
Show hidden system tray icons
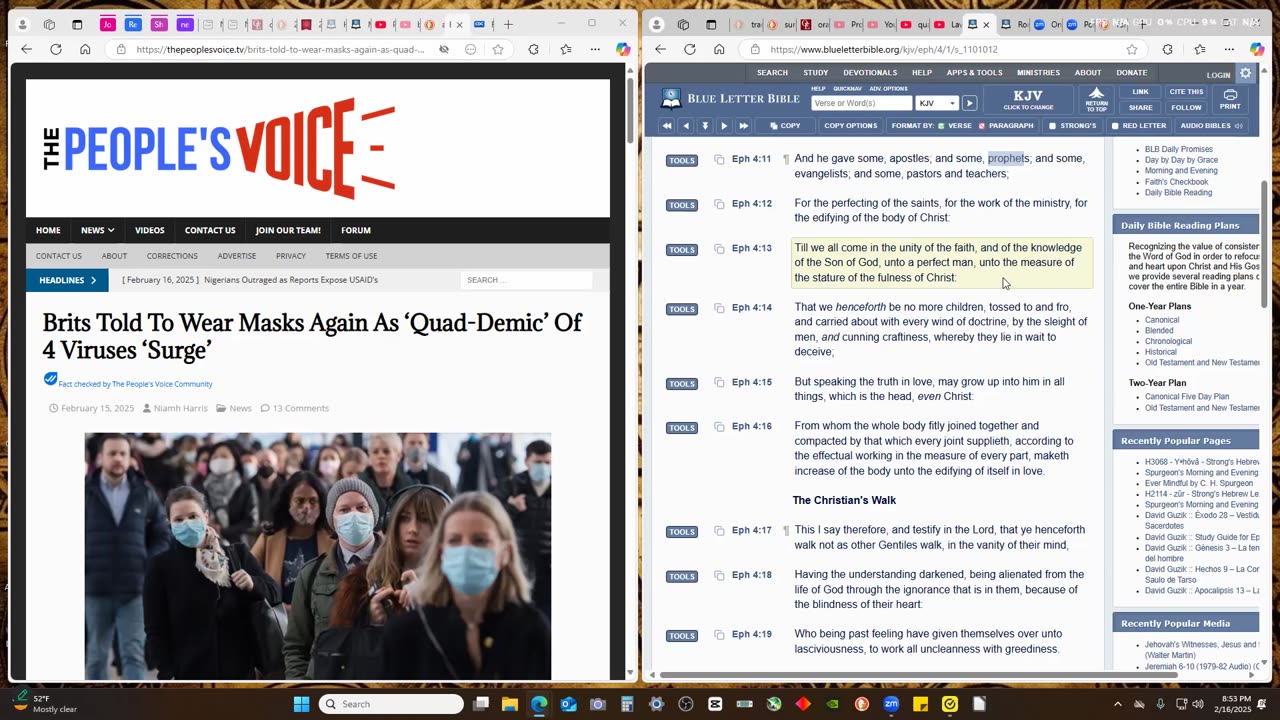coord(1118,704)
